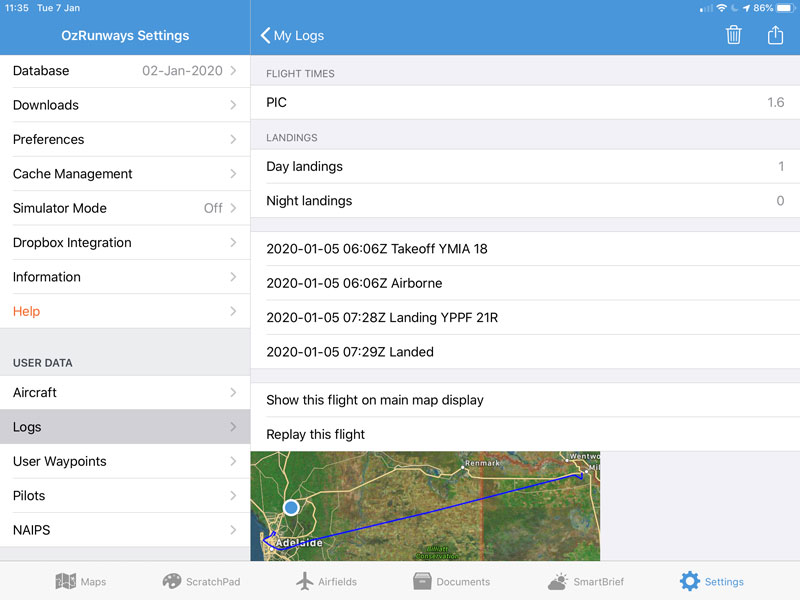This screenshot has width=800, height=600.
Task: Expand the Information row chevron
Action: pos(233,277)
